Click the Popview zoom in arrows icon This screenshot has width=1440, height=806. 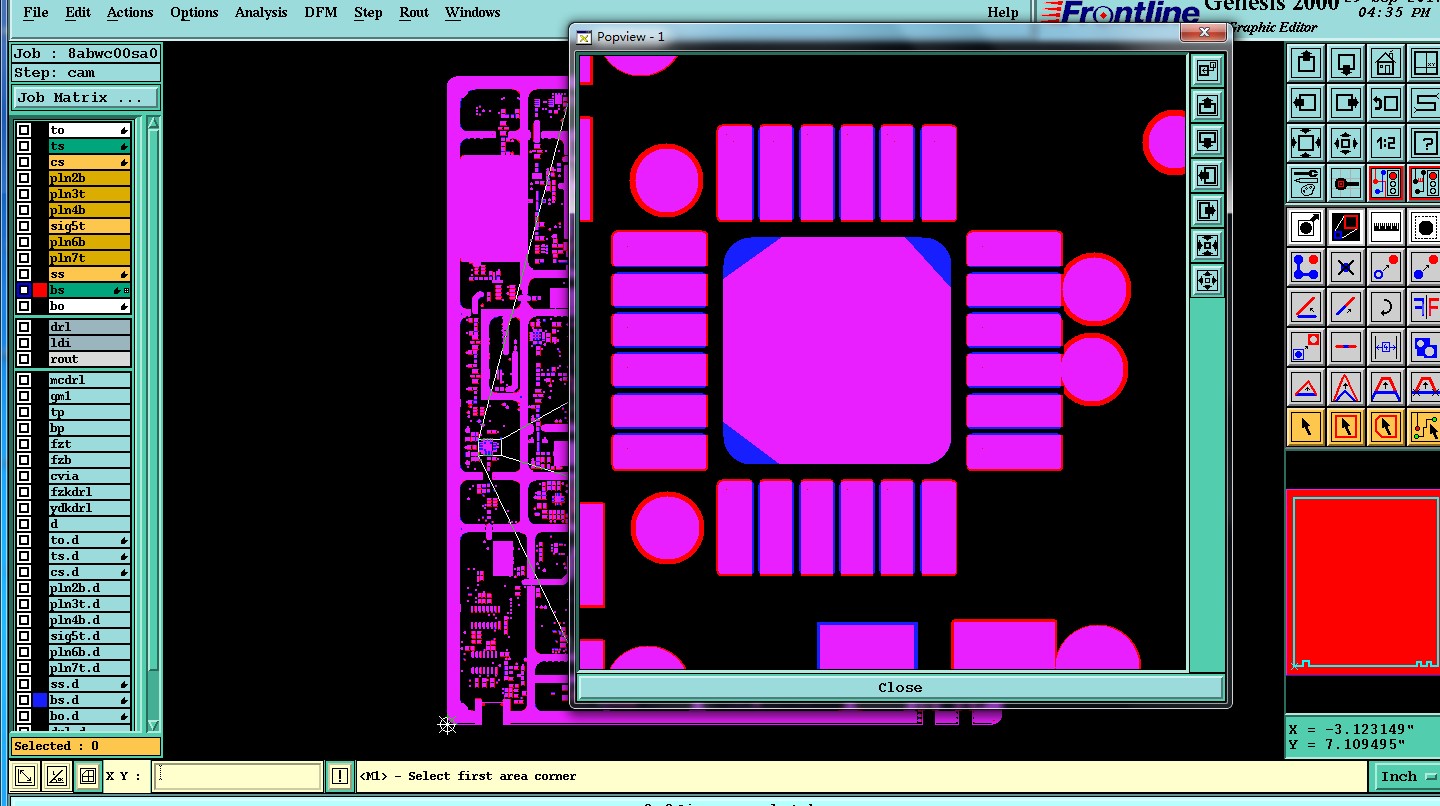click(x=1207, y=245)
